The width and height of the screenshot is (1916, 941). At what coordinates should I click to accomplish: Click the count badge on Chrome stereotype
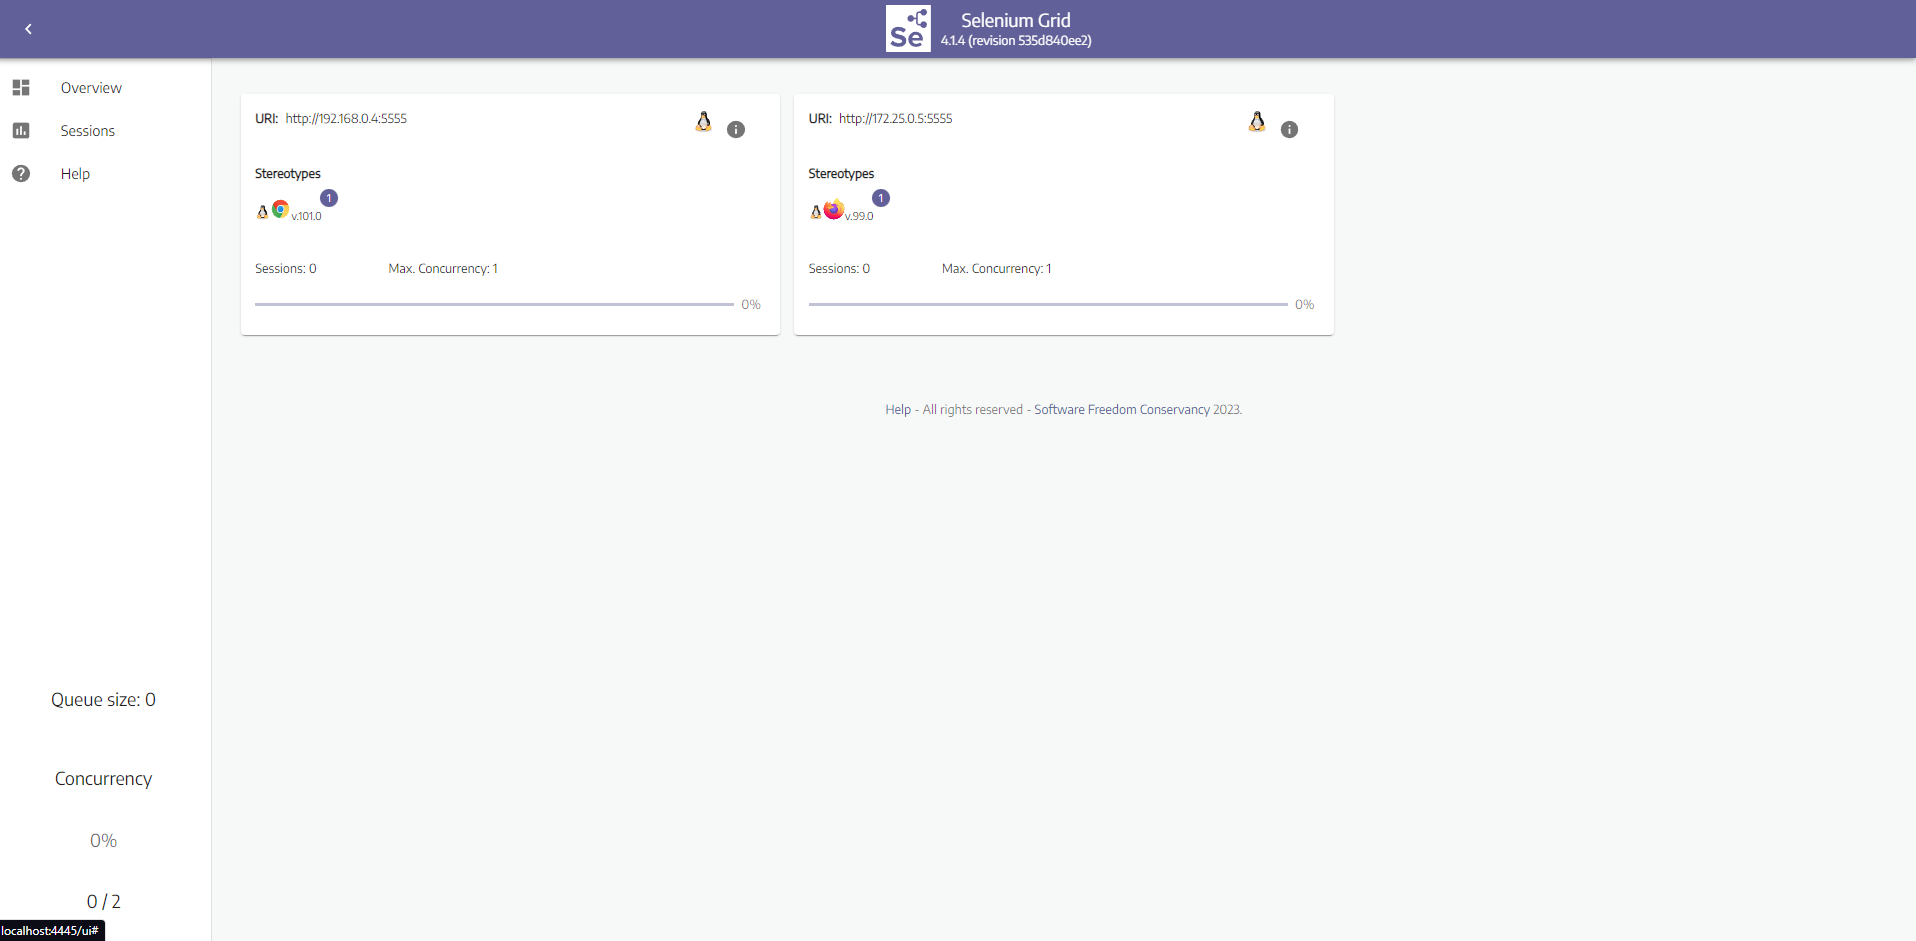pyautogui.click(x=329, y=198)
